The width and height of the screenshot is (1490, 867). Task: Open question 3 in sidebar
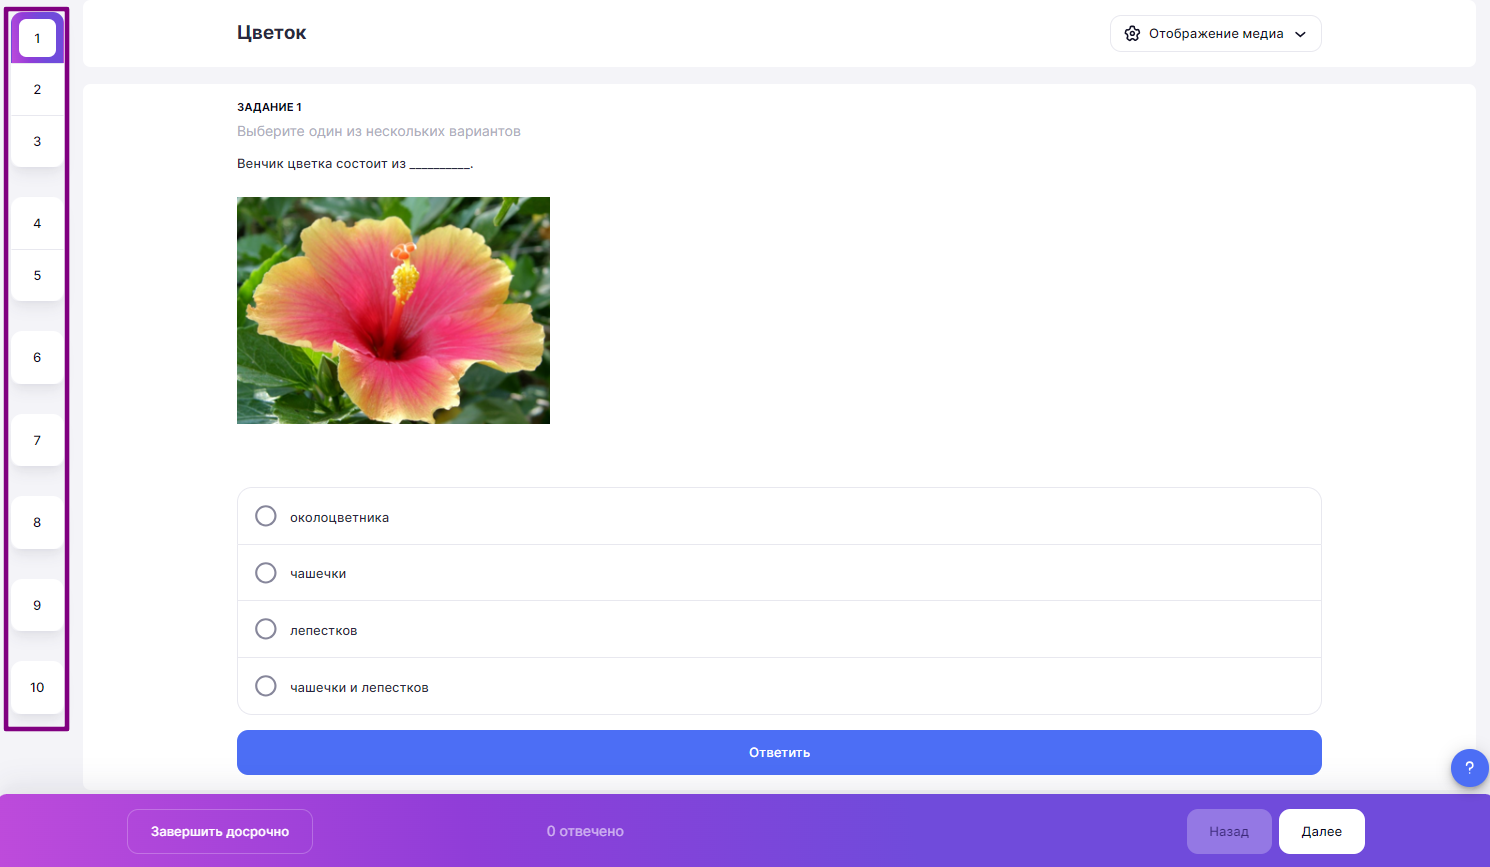point(38,141)
